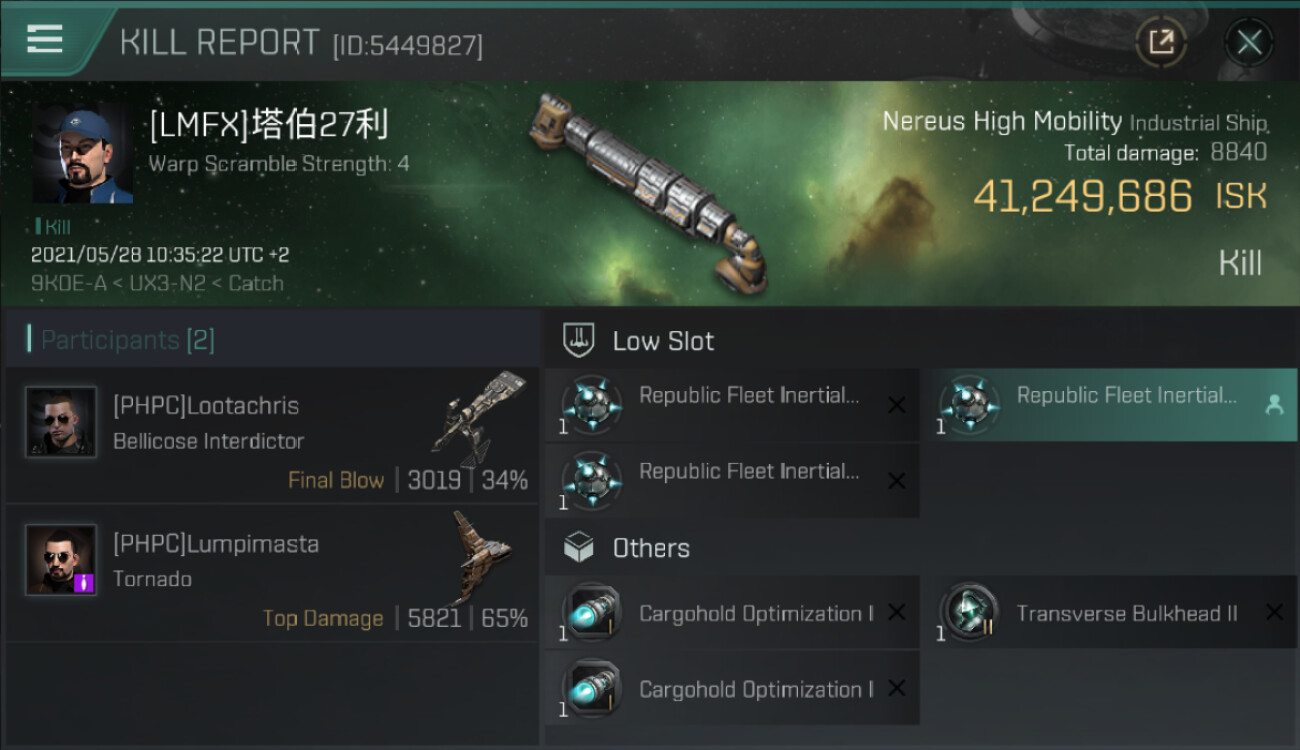Click the first Cargohold Optimization I rig icon
The height and width of the screenshot is (750, 1300).
click(591, 613)
